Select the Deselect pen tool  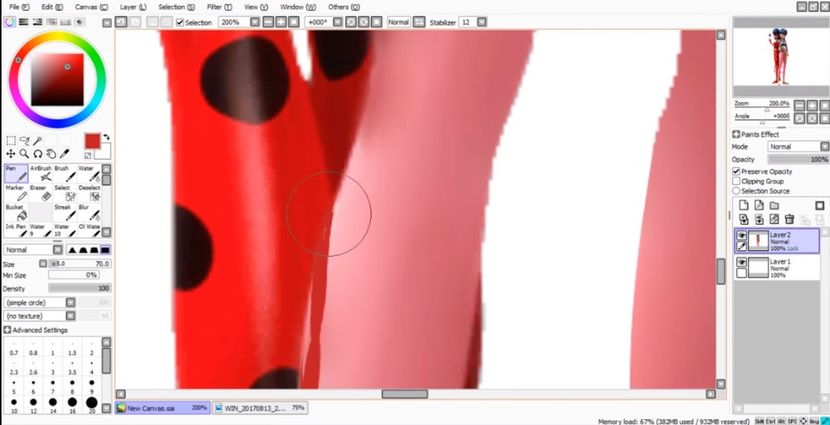point(89,193)
